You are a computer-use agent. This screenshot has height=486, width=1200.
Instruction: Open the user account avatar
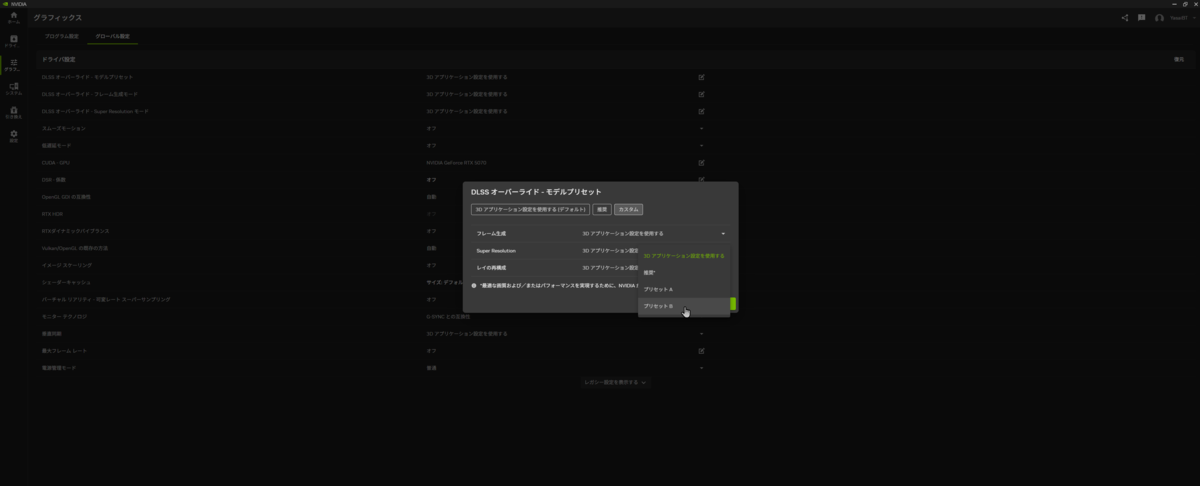click(x=1159, y=18)
